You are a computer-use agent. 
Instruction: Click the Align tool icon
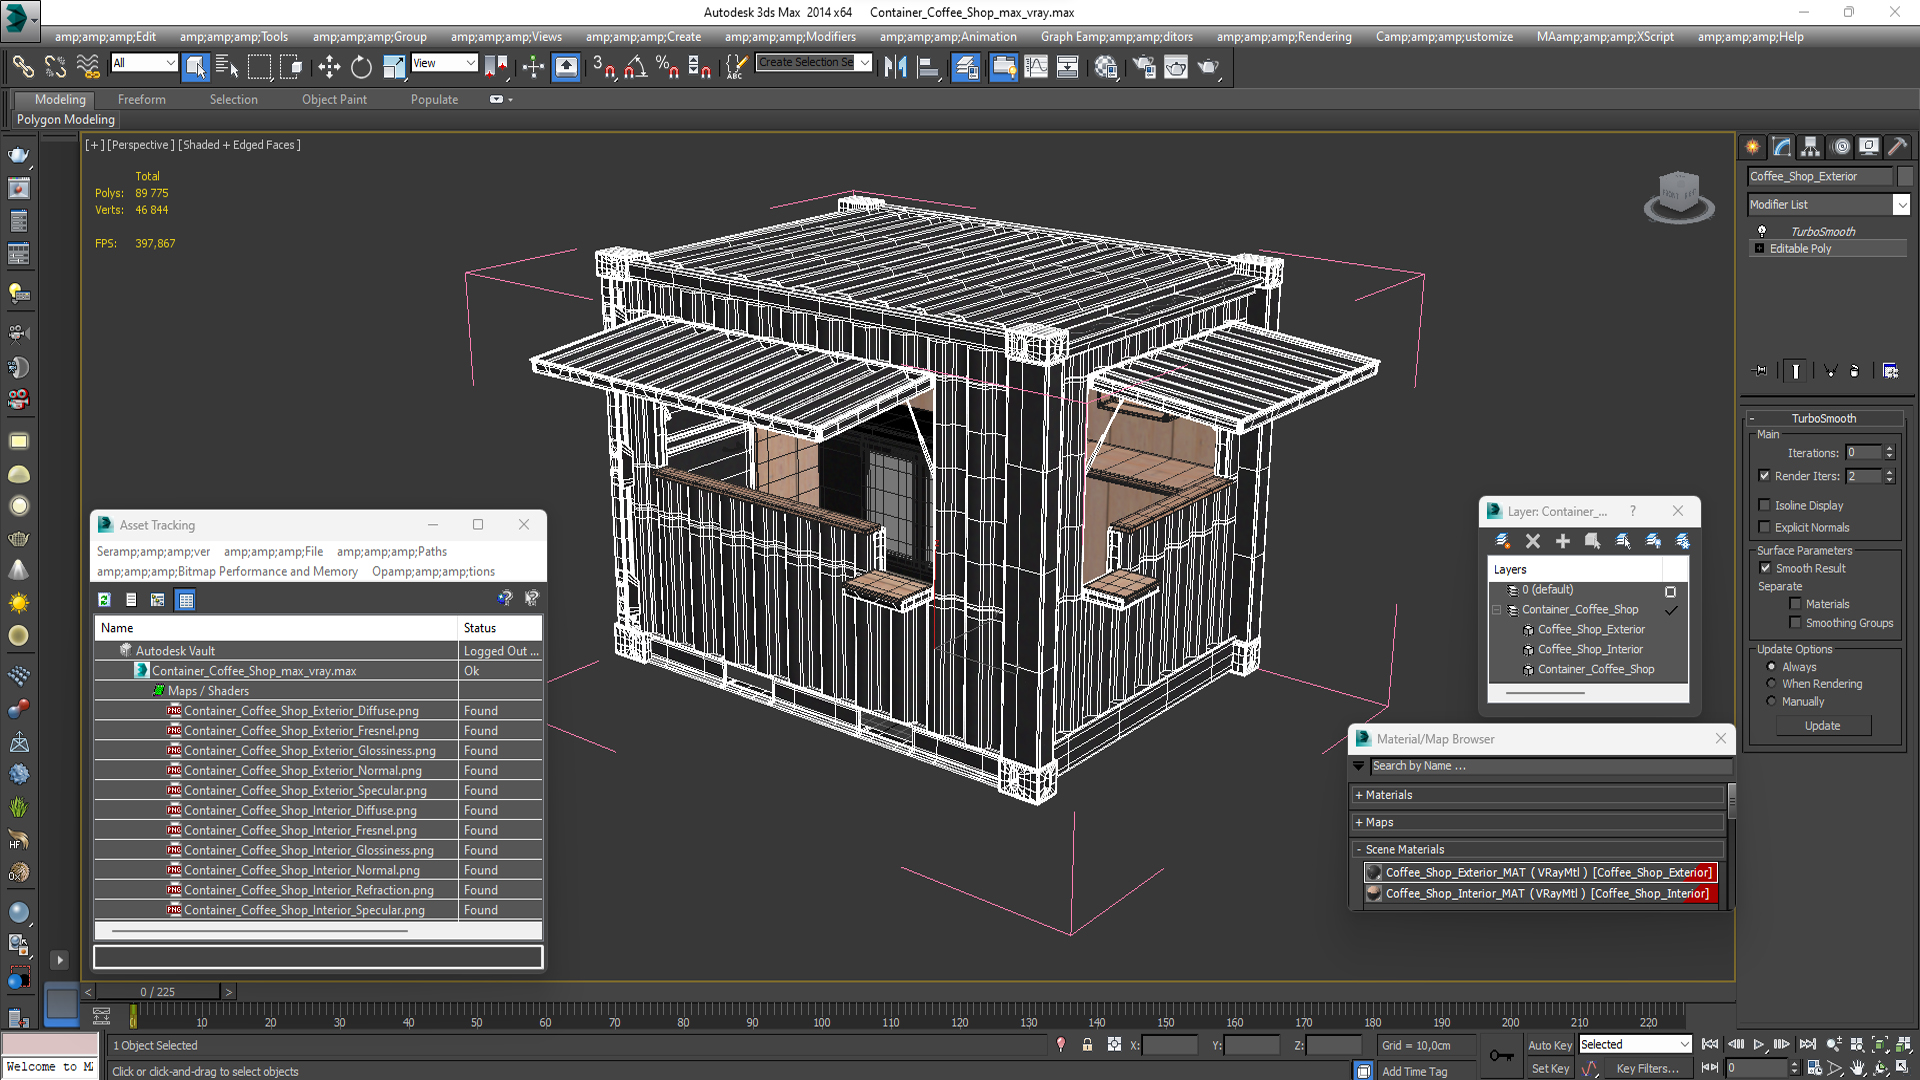pos(927,67)
